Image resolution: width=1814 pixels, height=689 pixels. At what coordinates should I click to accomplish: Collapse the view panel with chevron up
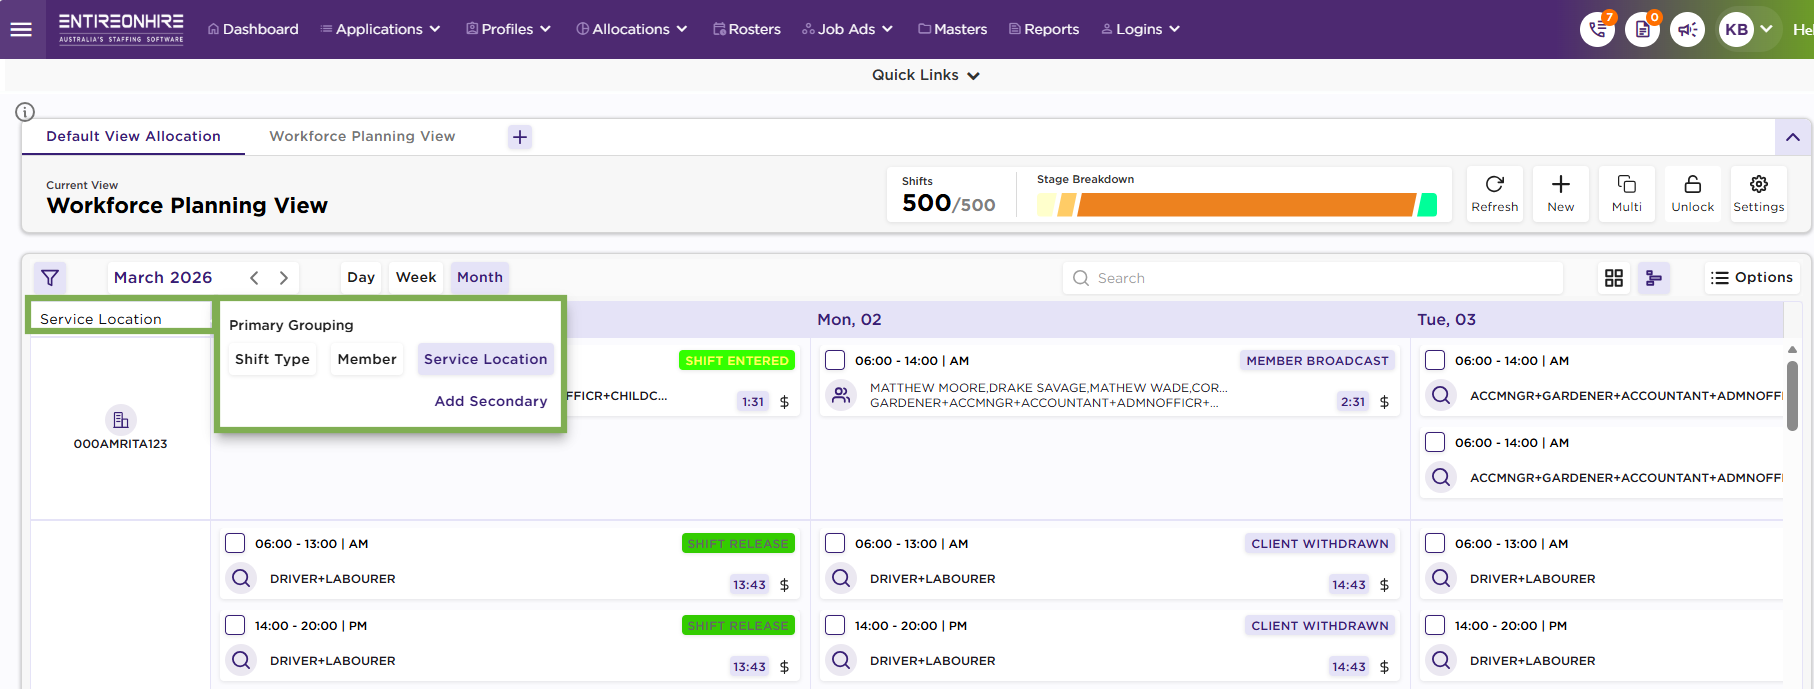1792,137
